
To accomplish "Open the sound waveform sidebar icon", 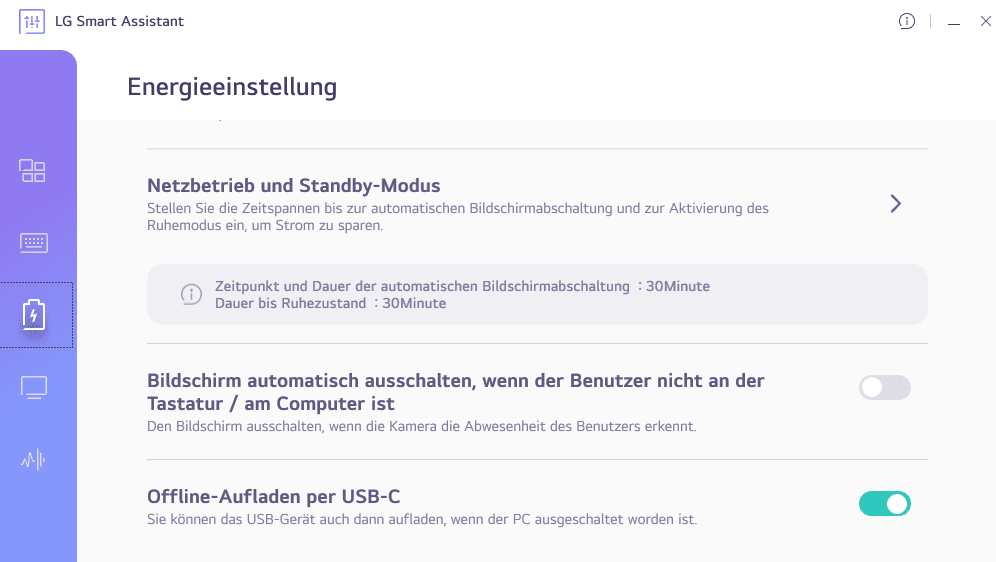I will pyautogui.click(x=34, y=459).
